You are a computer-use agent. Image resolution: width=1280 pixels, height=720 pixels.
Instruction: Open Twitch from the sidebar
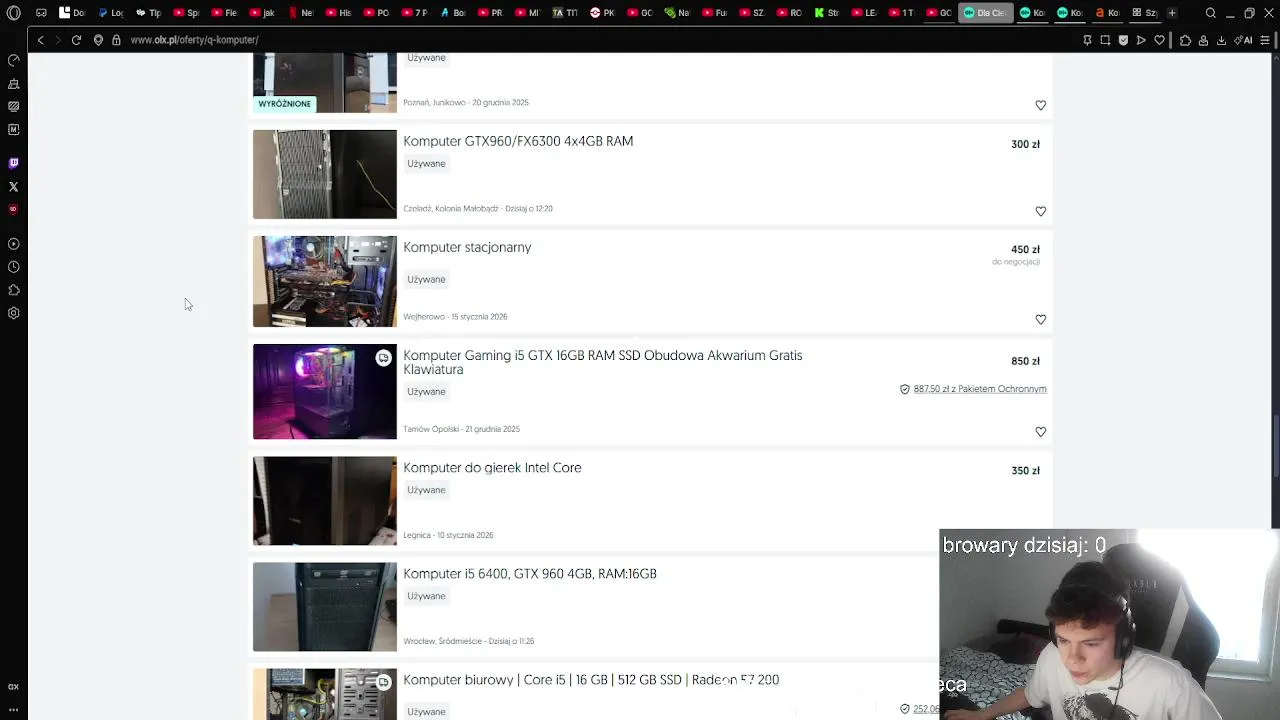pos(13,163)
